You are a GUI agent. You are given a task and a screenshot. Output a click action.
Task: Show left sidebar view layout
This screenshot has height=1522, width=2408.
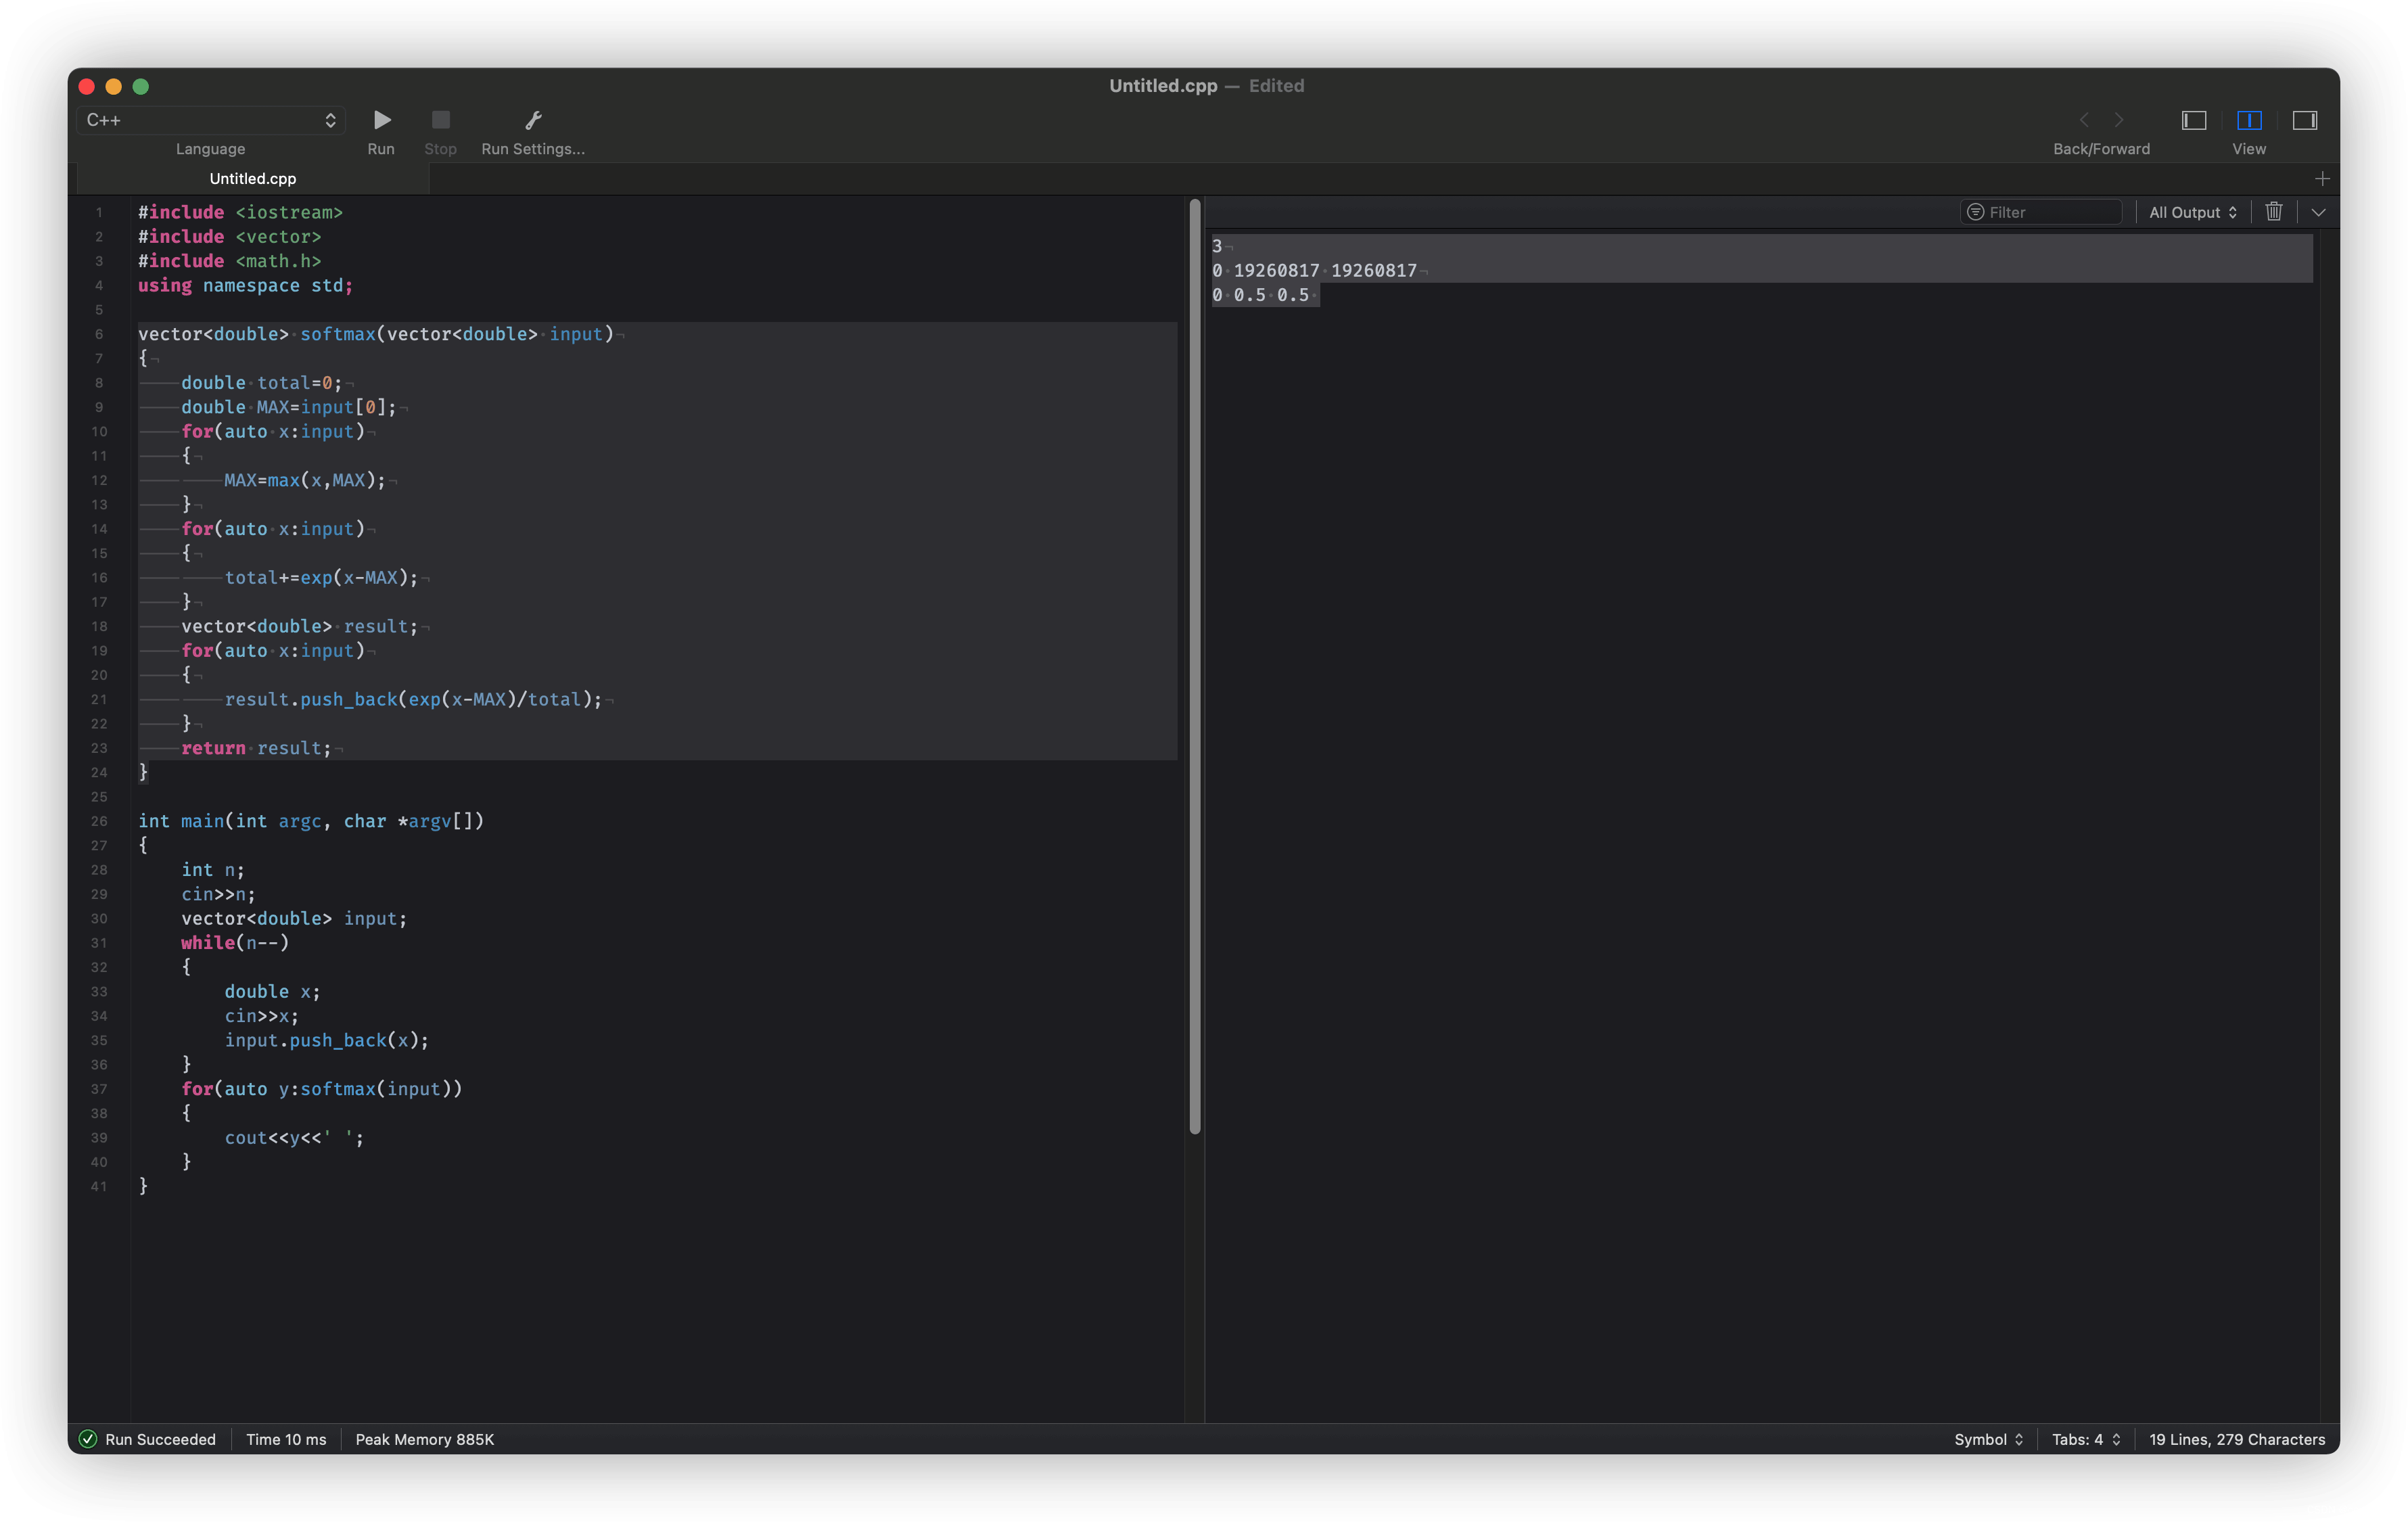(x=2193, y=120)
